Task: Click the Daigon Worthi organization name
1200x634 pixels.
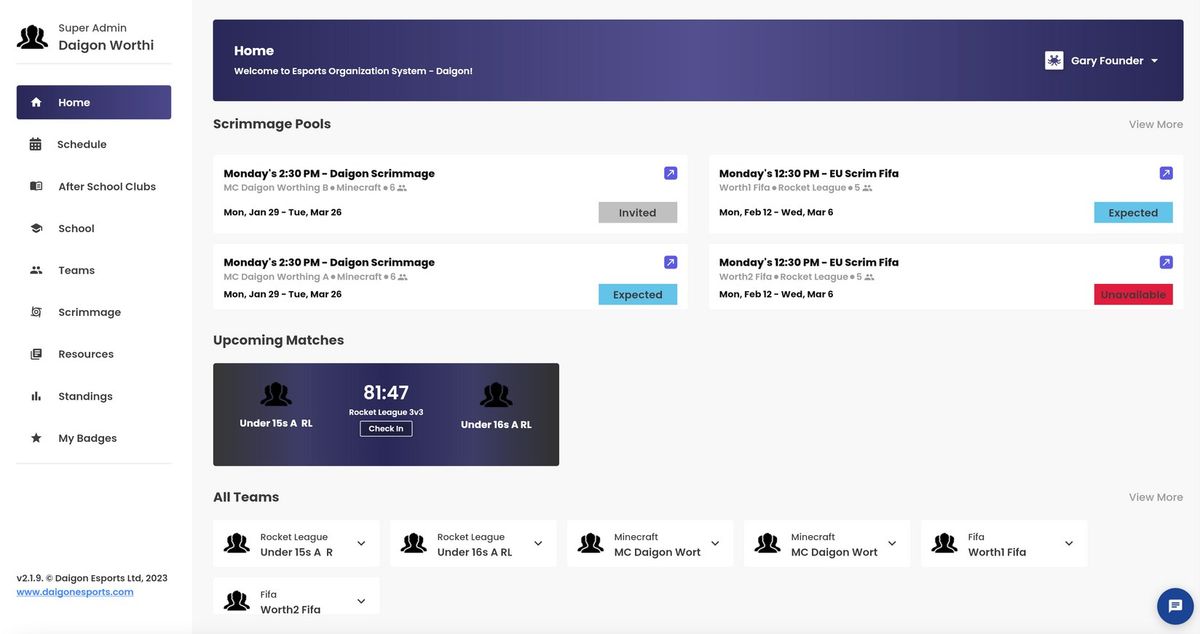Action: click(106, 45)
